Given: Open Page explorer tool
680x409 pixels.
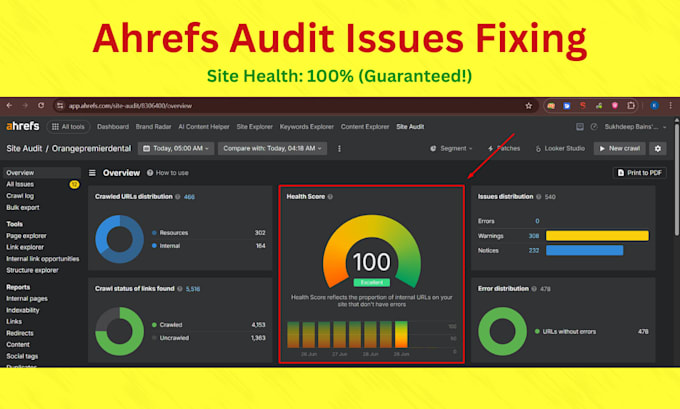Looking at the screenshot, I should [x=26, y=236].
